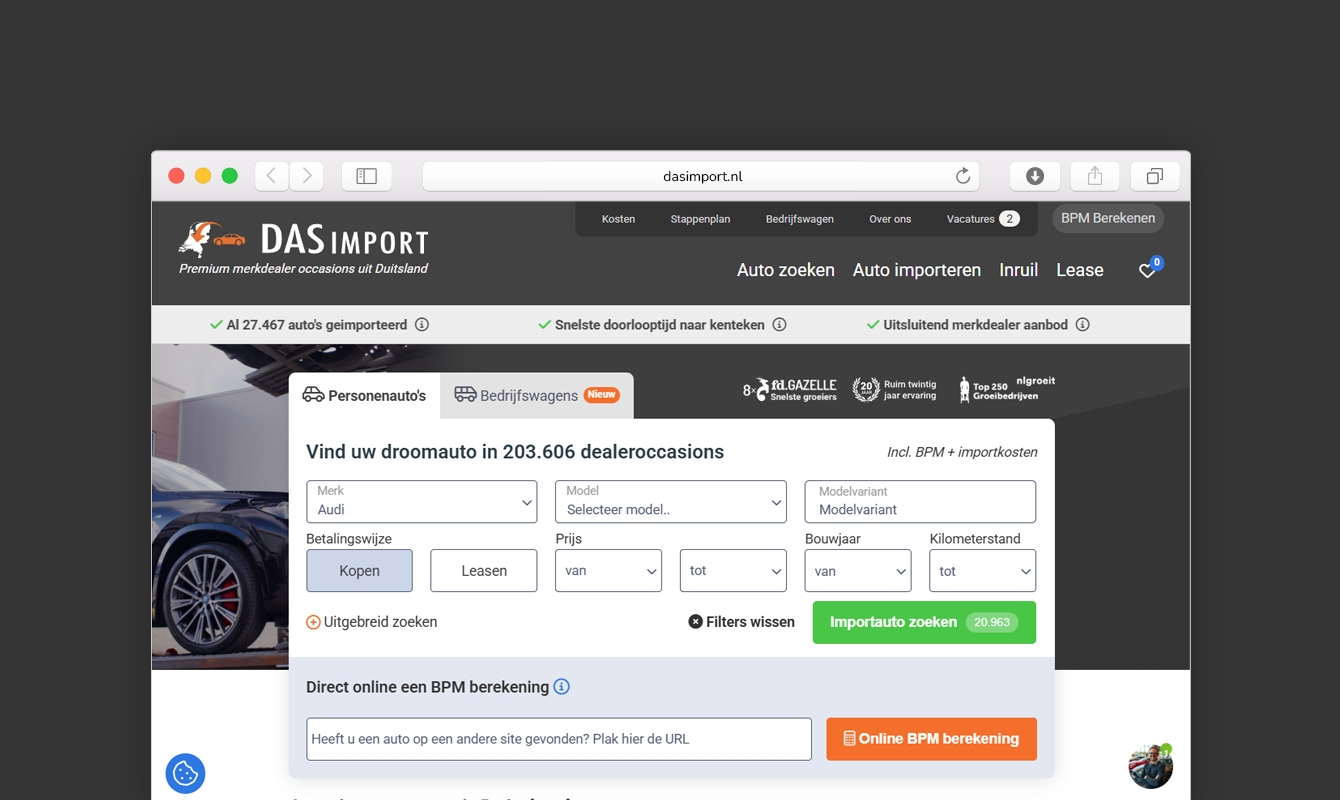The image size is (1340, 800).
Task: Open the chat avatar bubble
Action: tap(1150, 767)
